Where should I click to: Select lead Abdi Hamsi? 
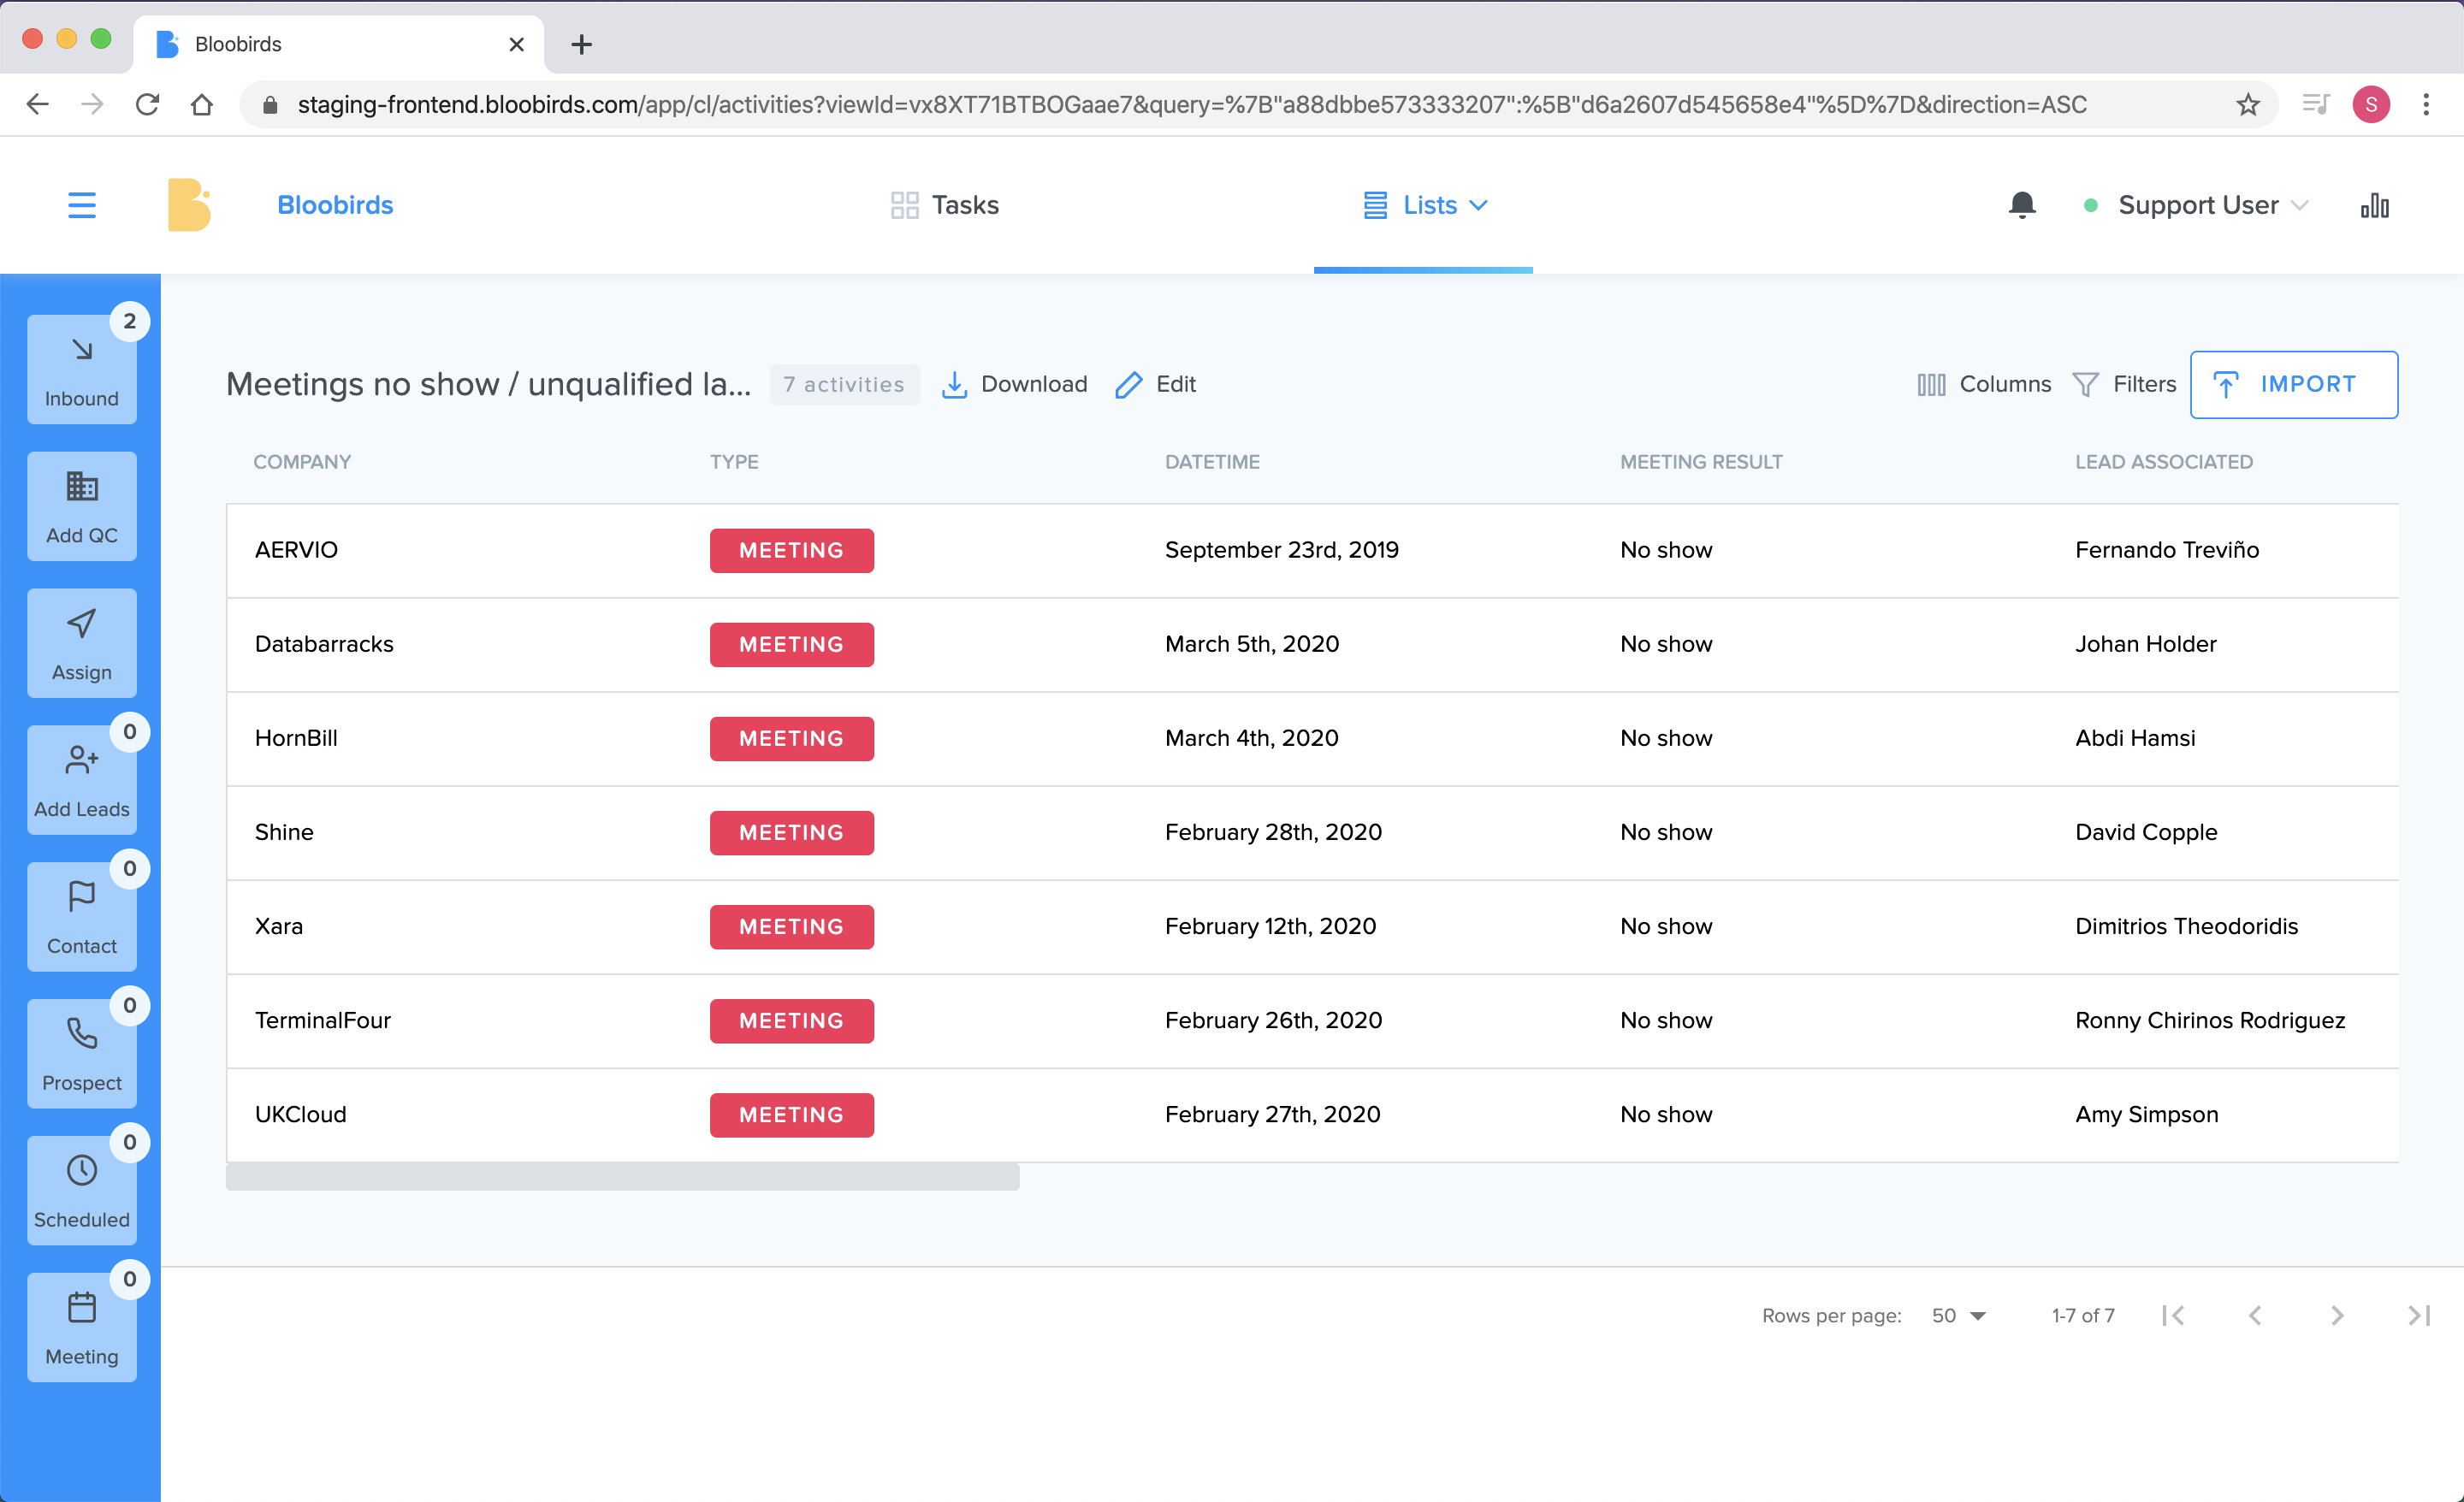[x=2135, y=738]
